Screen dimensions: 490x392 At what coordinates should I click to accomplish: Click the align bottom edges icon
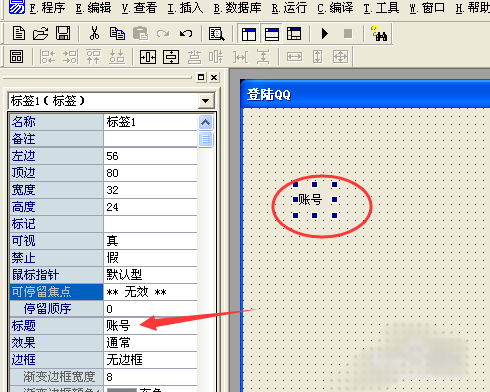[117, 57]
